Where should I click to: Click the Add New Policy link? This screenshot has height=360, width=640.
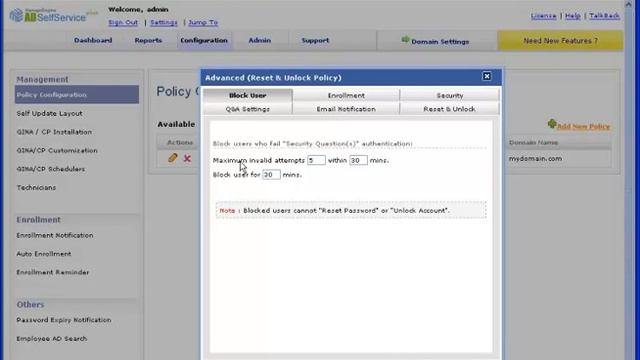click(583, 127)
